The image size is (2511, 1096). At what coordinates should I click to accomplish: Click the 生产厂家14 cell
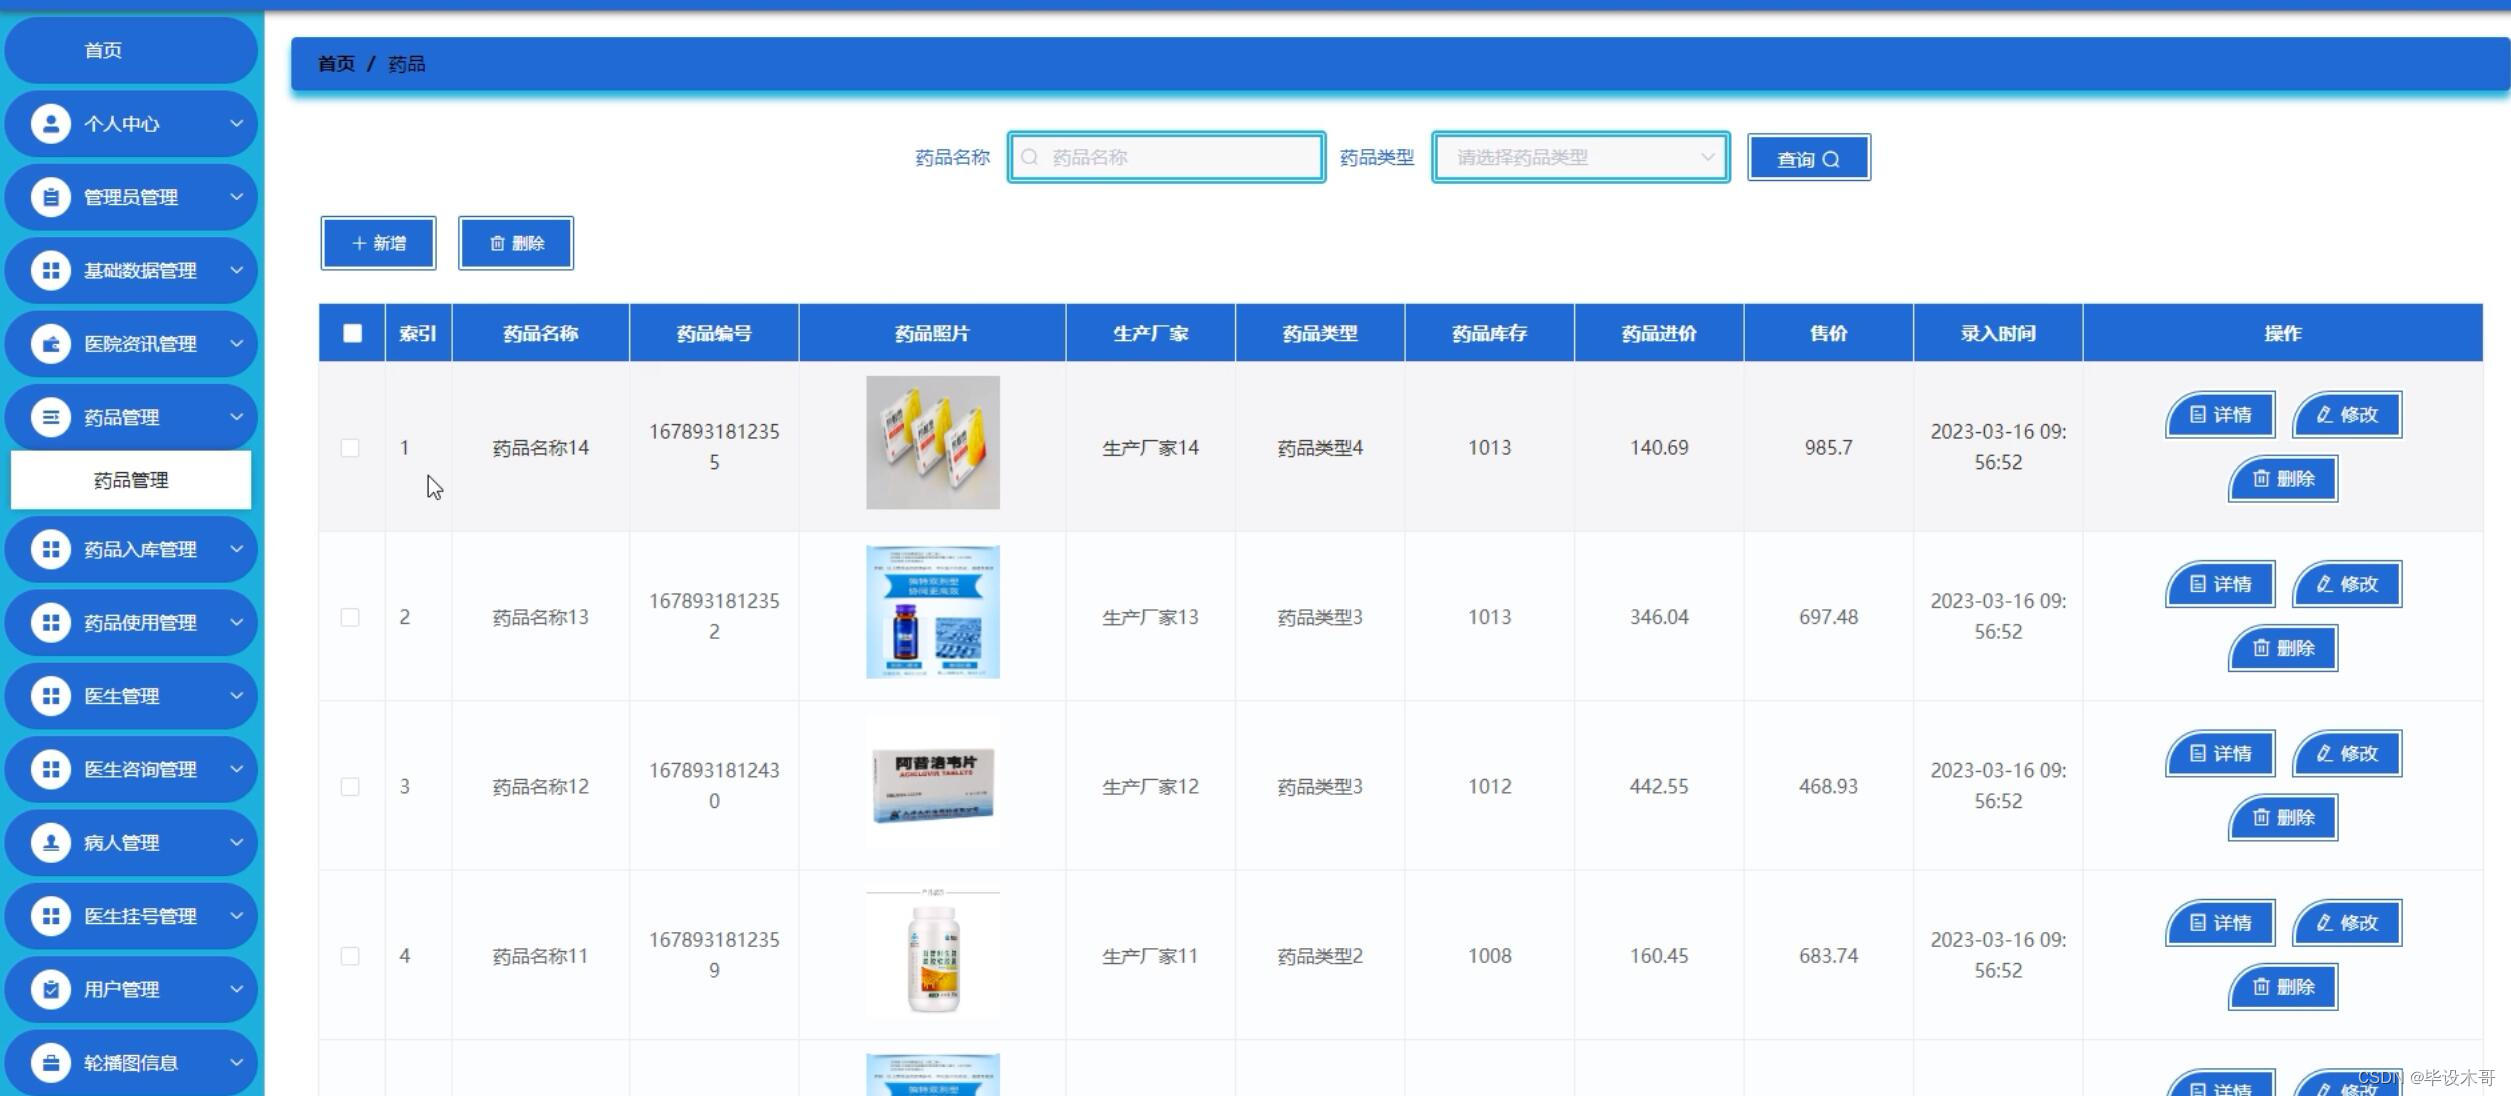click(1150, 448)
